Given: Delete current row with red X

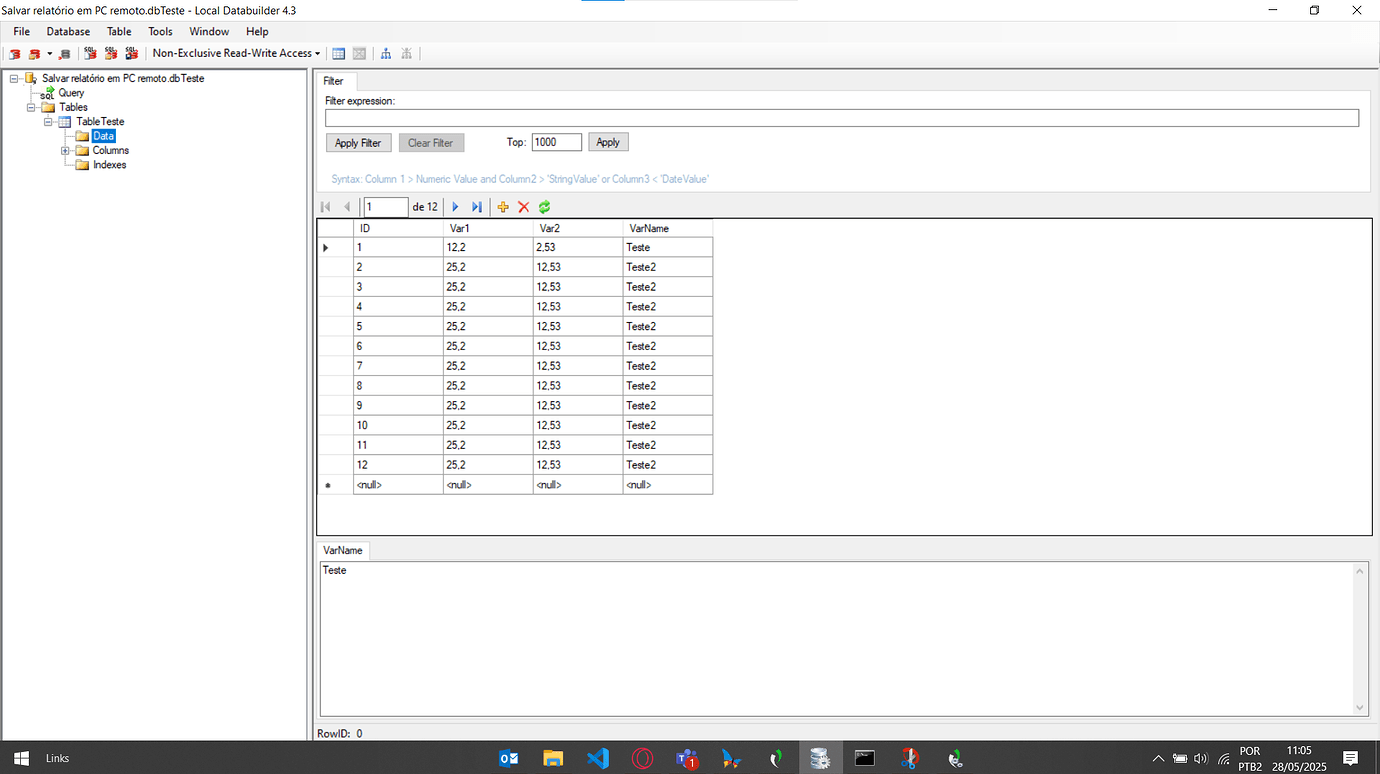Looking at the screenshot, I should point(523,207).
